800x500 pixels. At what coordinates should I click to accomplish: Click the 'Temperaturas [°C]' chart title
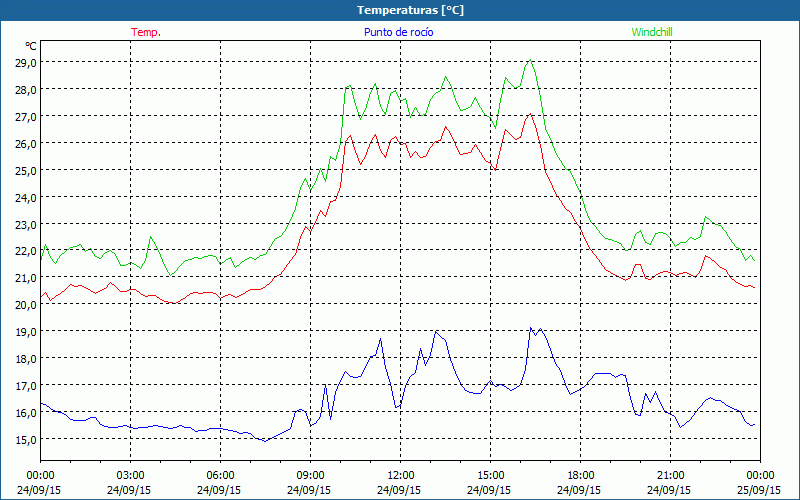[410, 10]
